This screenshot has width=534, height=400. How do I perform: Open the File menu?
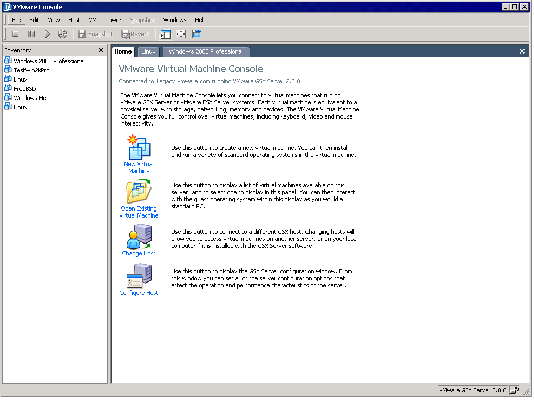pos(17,20)
